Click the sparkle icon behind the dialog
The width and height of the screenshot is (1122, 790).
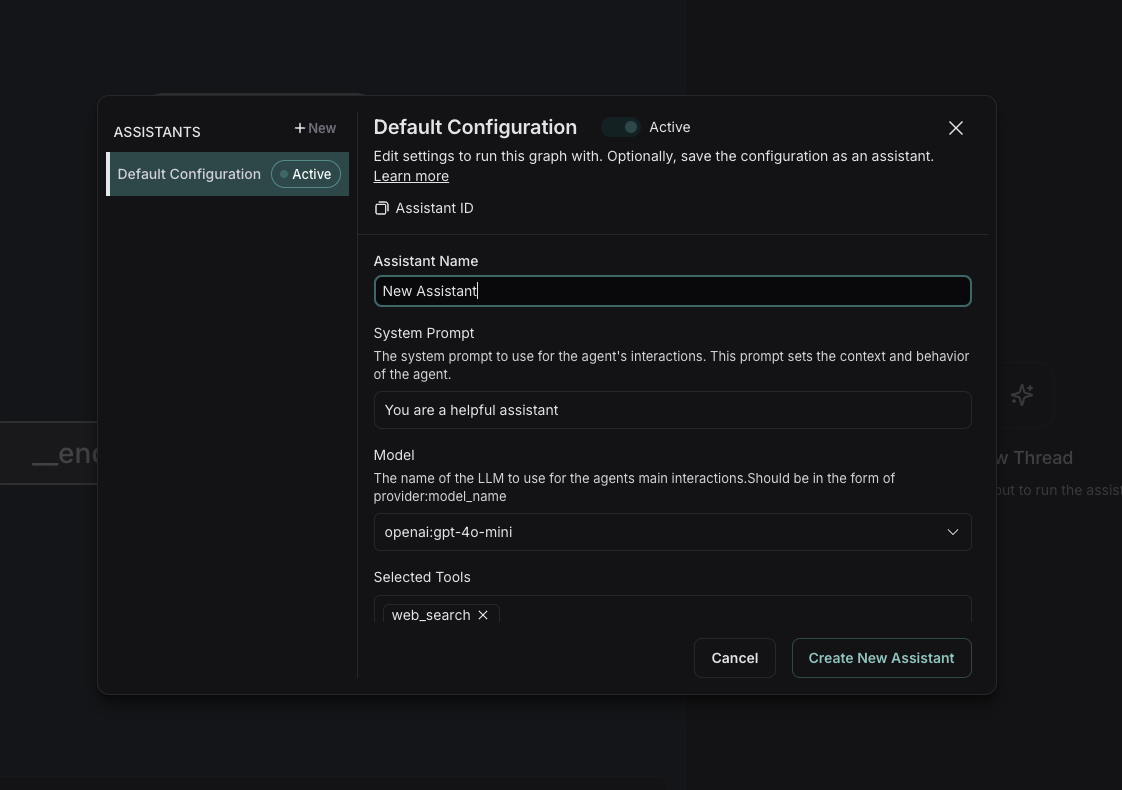point(1021,395)
